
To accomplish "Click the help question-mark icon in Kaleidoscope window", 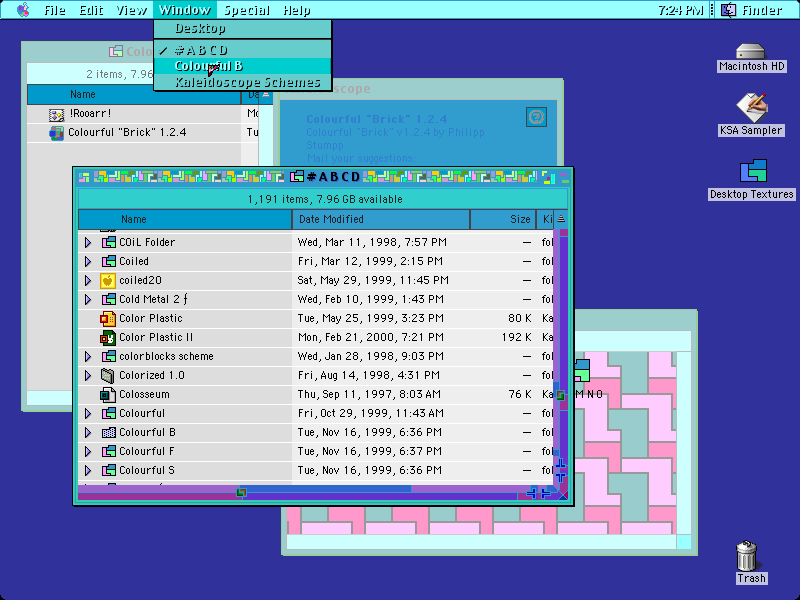I will pos(536,117).
